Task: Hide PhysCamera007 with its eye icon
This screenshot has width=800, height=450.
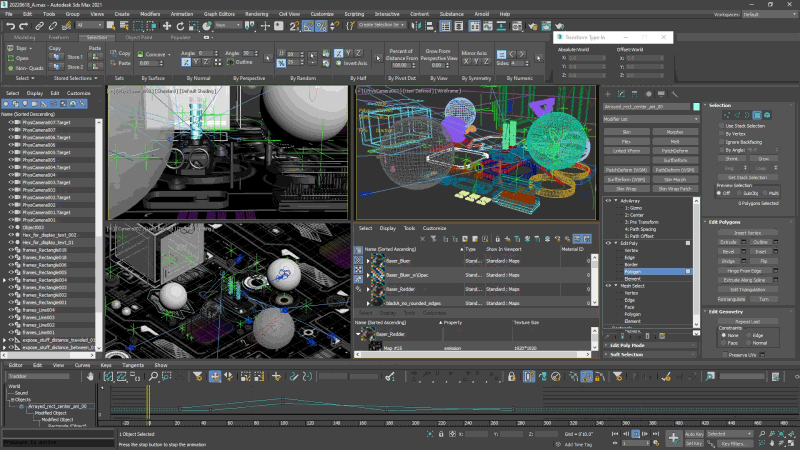Action: pyautogui.click(x=11, y=130)
